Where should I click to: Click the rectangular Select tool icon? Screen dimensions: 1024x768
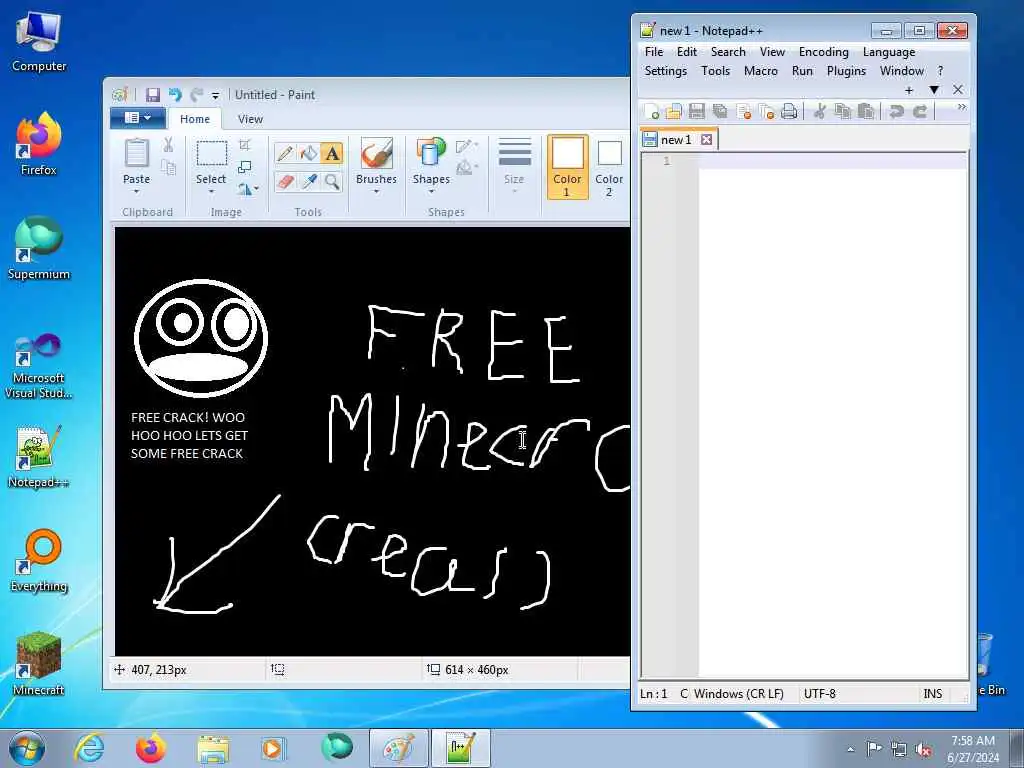click(212, 154)
